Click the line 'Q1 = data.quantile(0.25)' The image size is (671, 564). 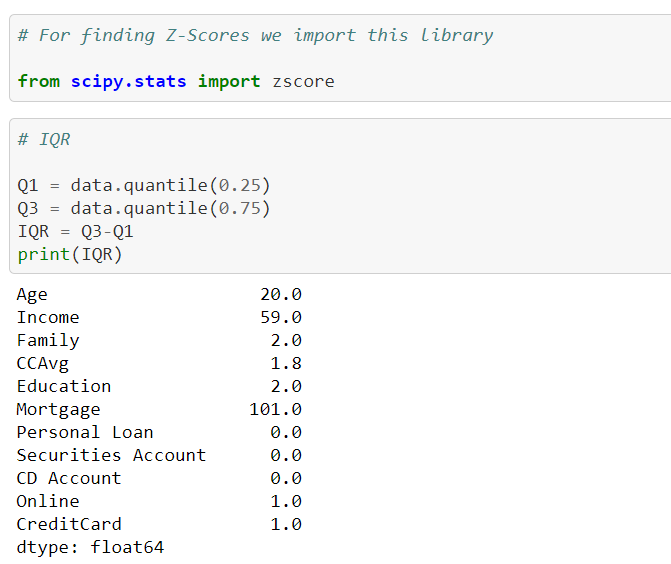pyautogui.click(x=144, y=185)
